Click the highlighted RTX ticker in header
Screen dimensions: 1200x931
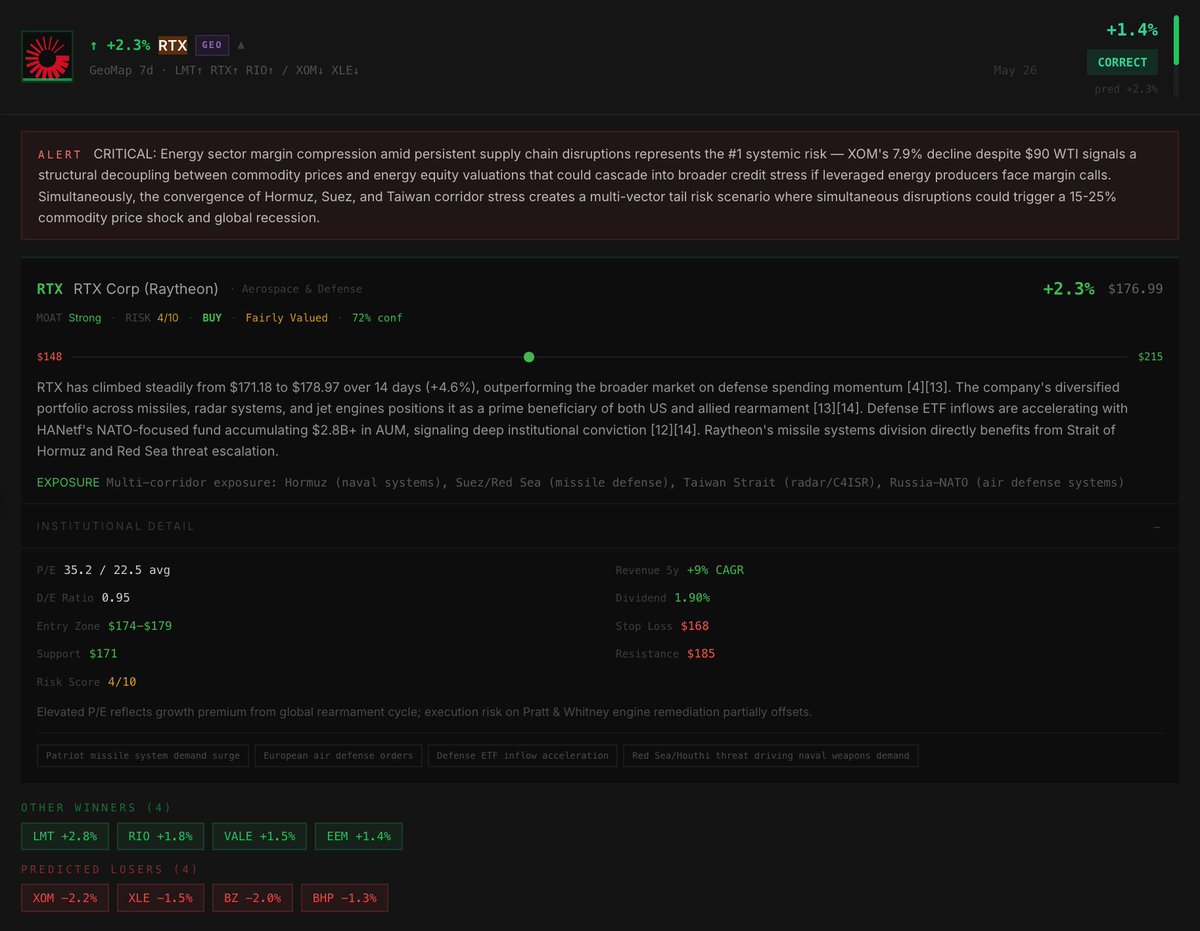(173, 45)
